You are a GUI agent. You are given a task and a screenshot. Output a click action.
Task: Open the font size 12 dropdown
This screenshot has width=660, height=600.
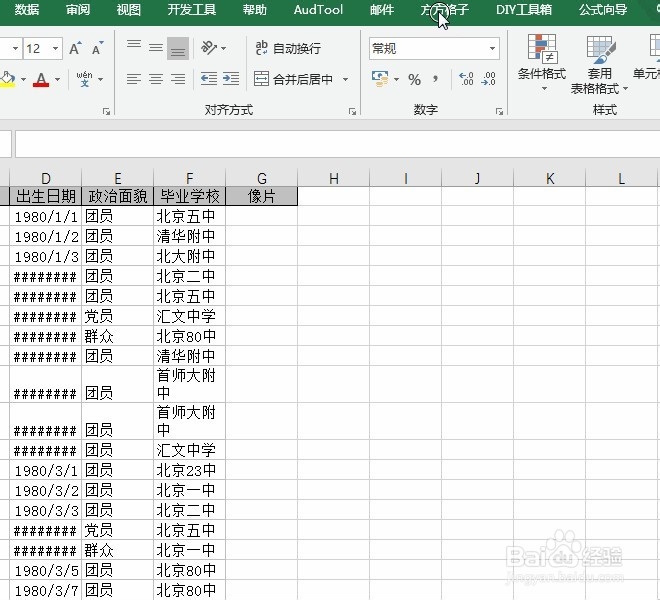(x=55, y=48)
